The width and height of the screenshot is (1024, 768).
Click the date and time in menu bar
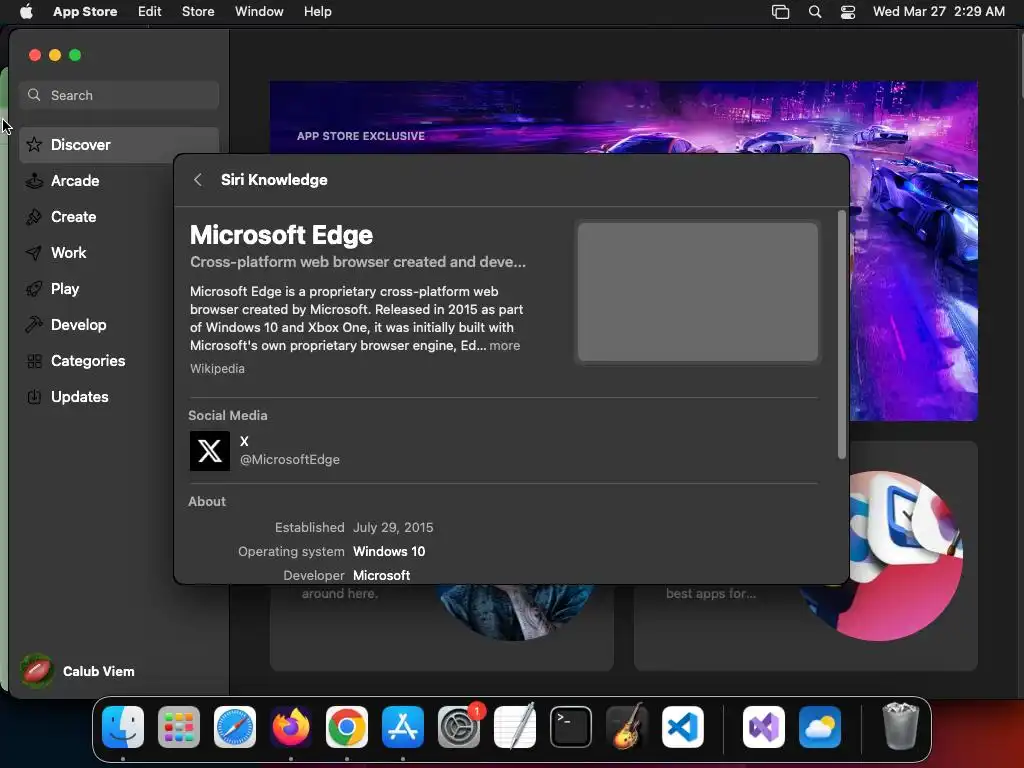[938, 12]
